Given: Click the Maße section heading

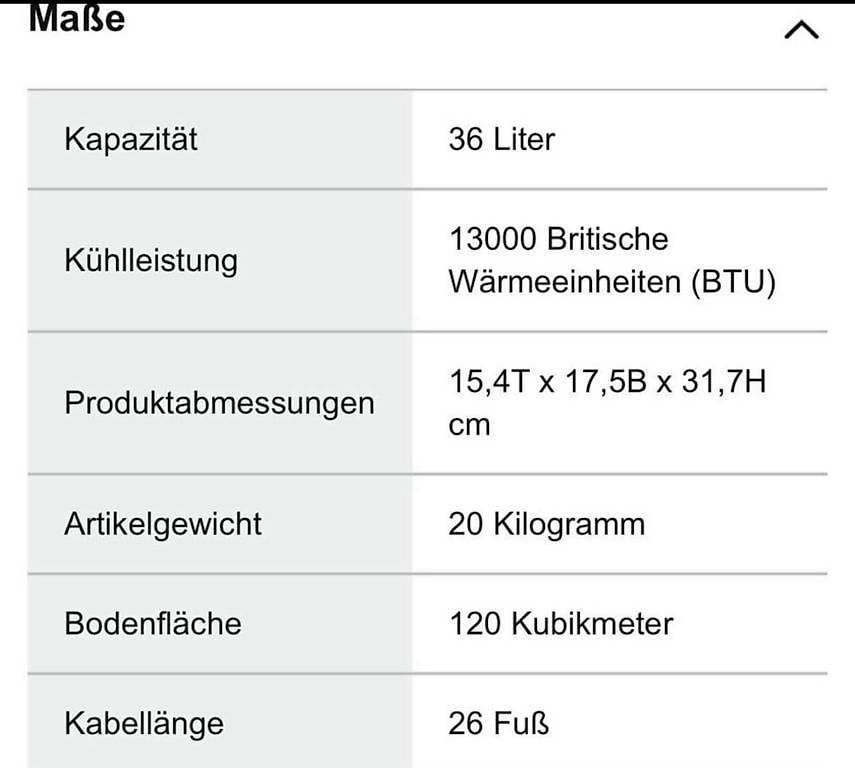Looking at the screenshot, I should (x=77, y=17).
